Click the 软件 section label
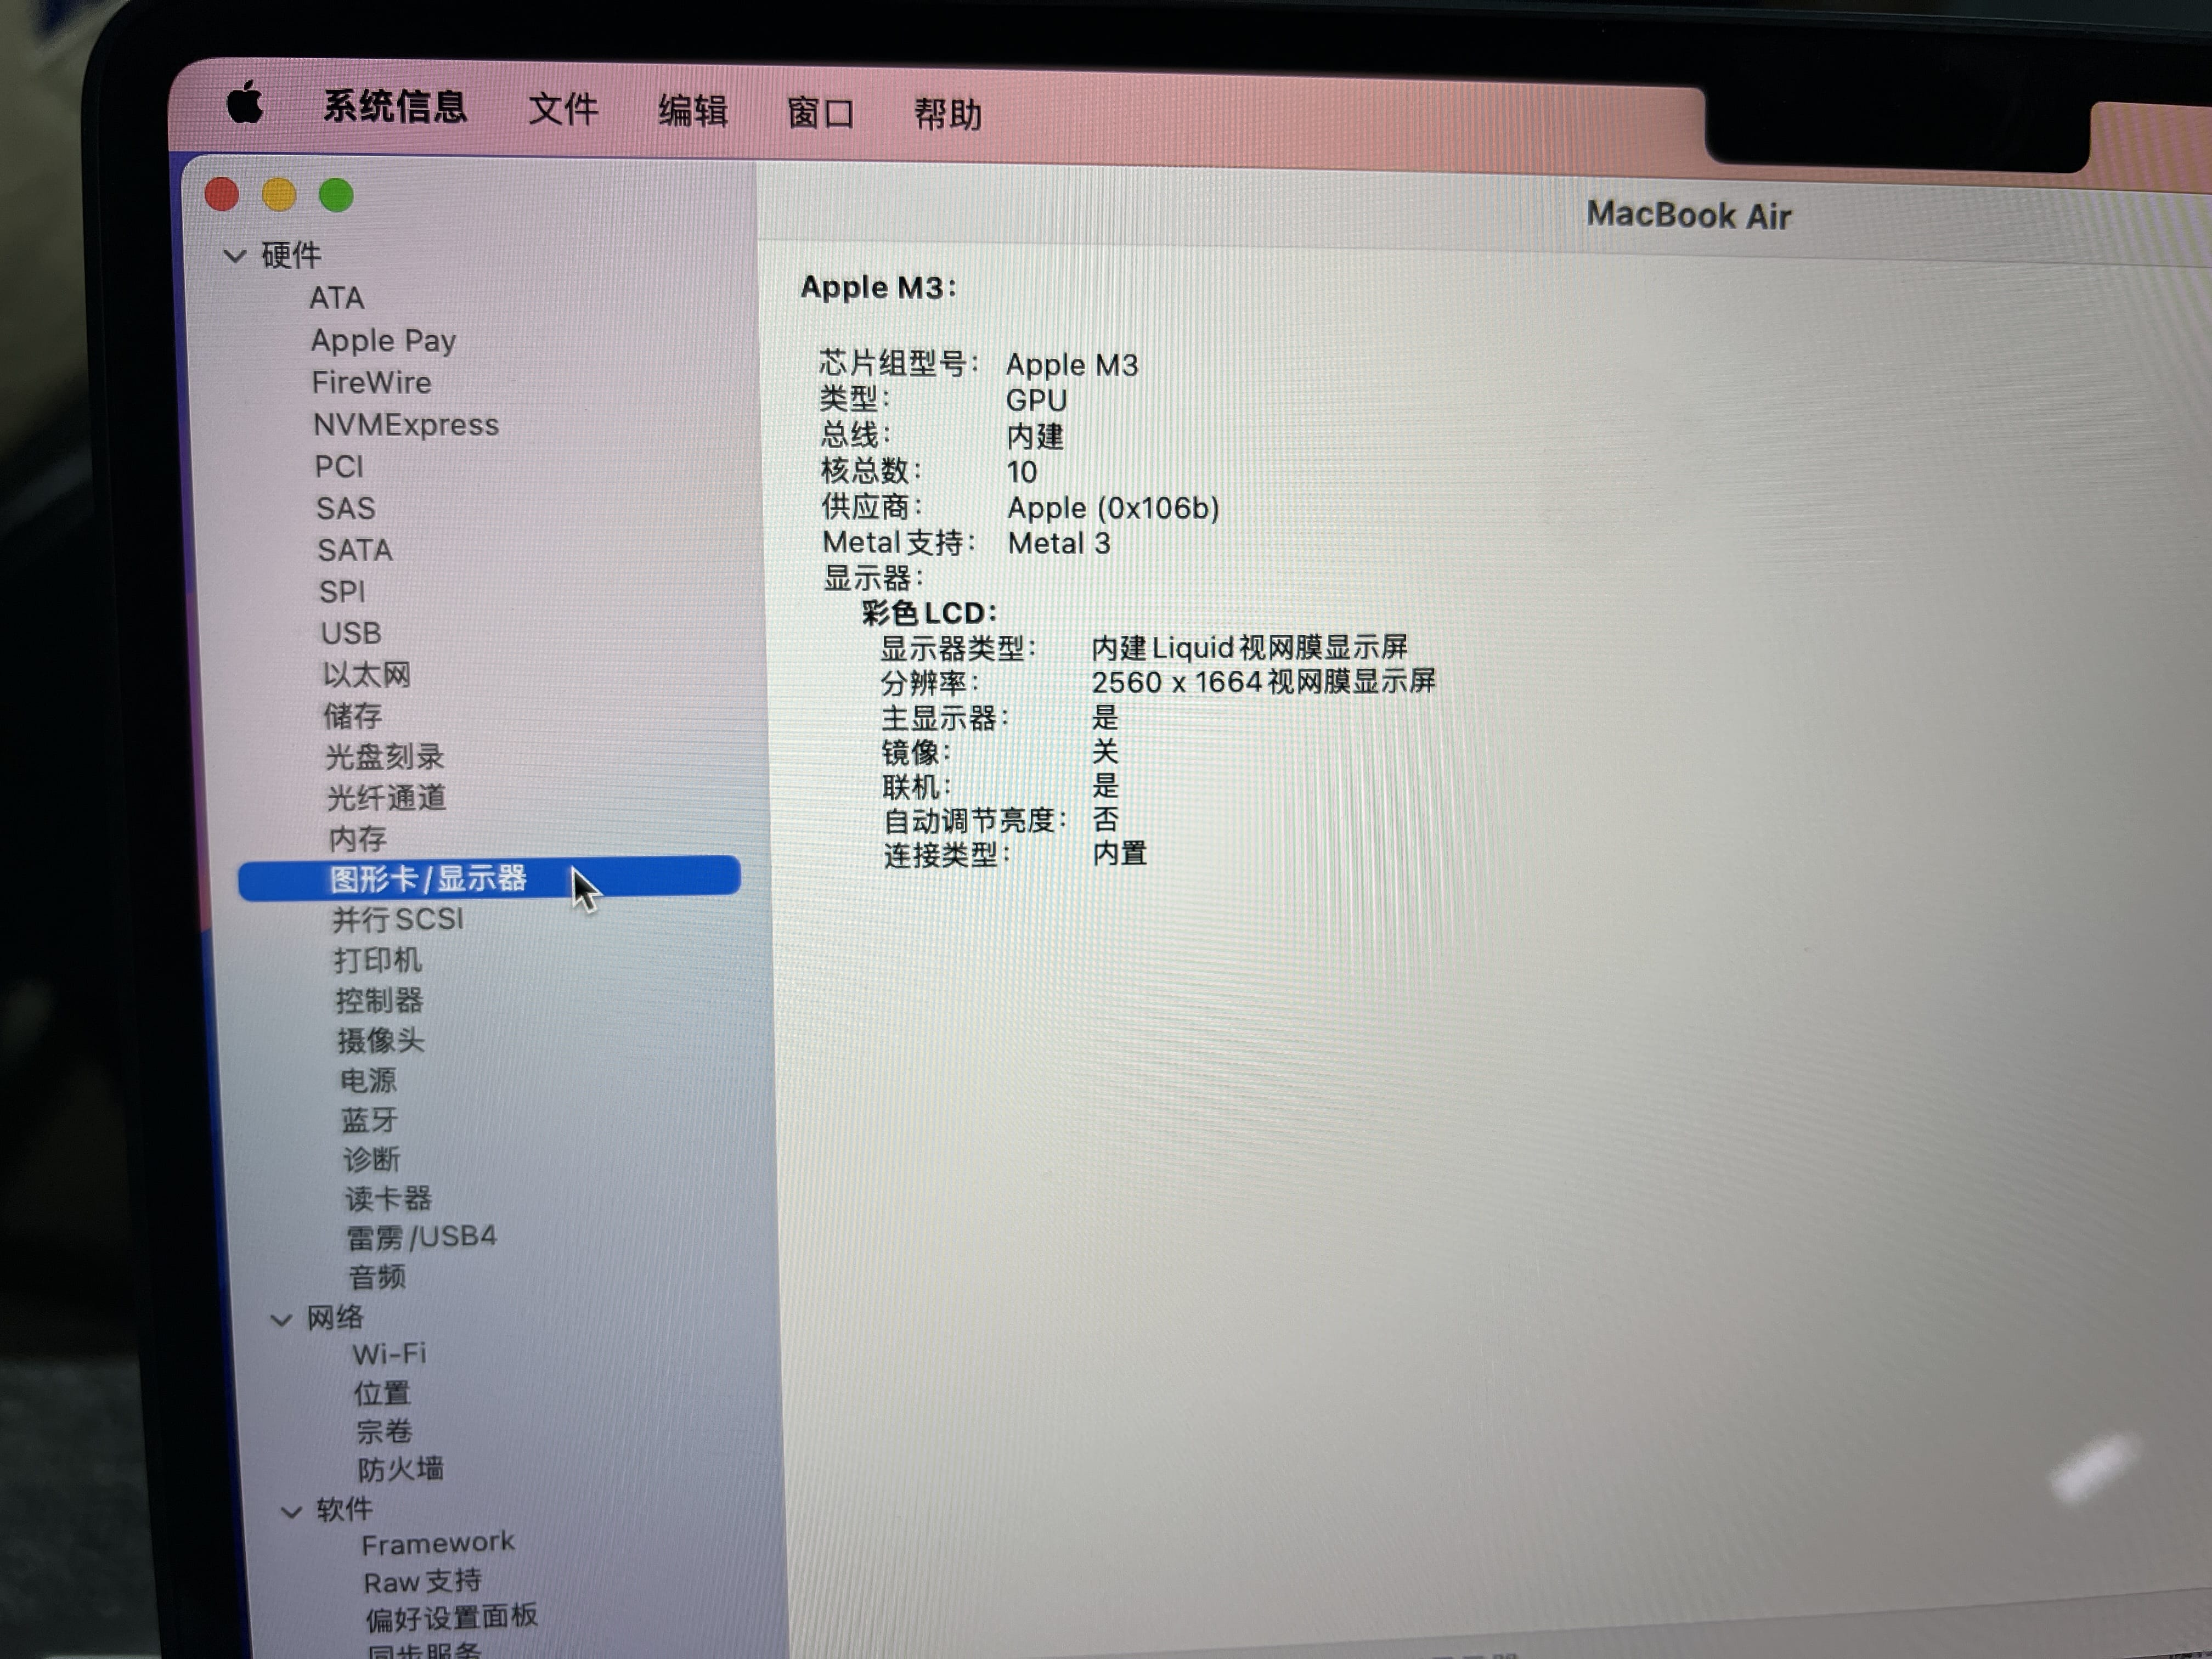The width and height of the screenshot is (2212, 1659). [345, 1510]
